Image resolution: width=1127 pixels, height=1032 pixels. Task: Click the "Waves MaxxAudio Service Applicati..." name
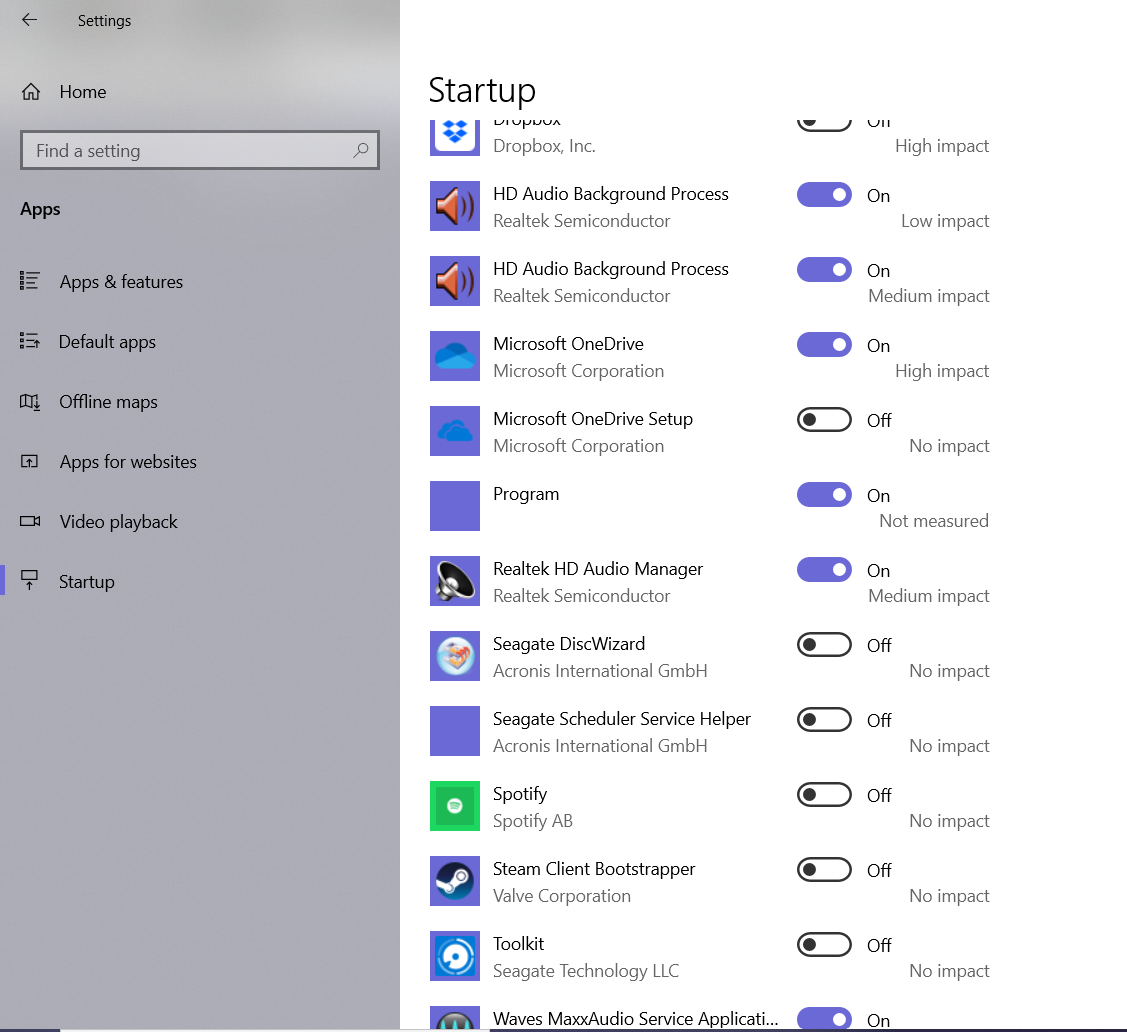635,1019
